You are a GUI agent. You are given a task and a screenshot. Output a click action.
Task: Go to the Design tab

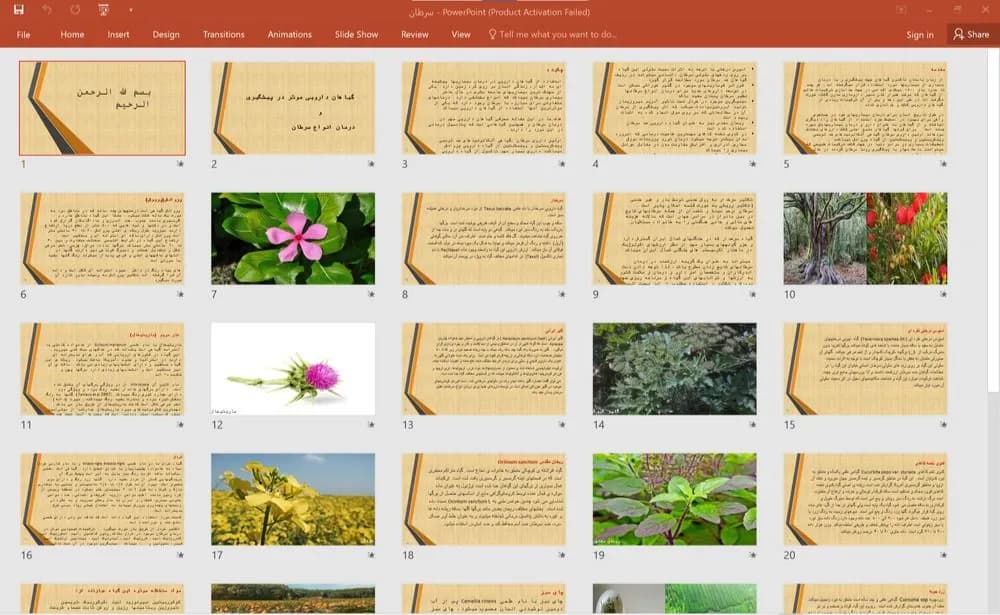click(x=166, y=34)
